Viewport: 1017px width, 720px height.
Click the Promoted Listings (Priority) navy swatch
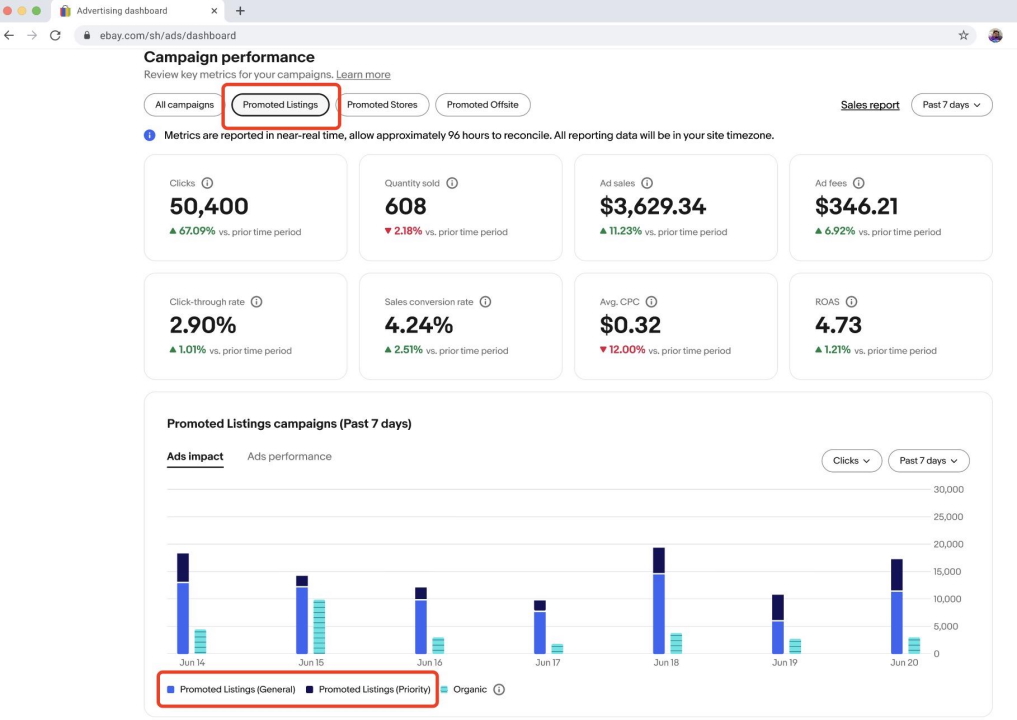[x=309, y=690]
